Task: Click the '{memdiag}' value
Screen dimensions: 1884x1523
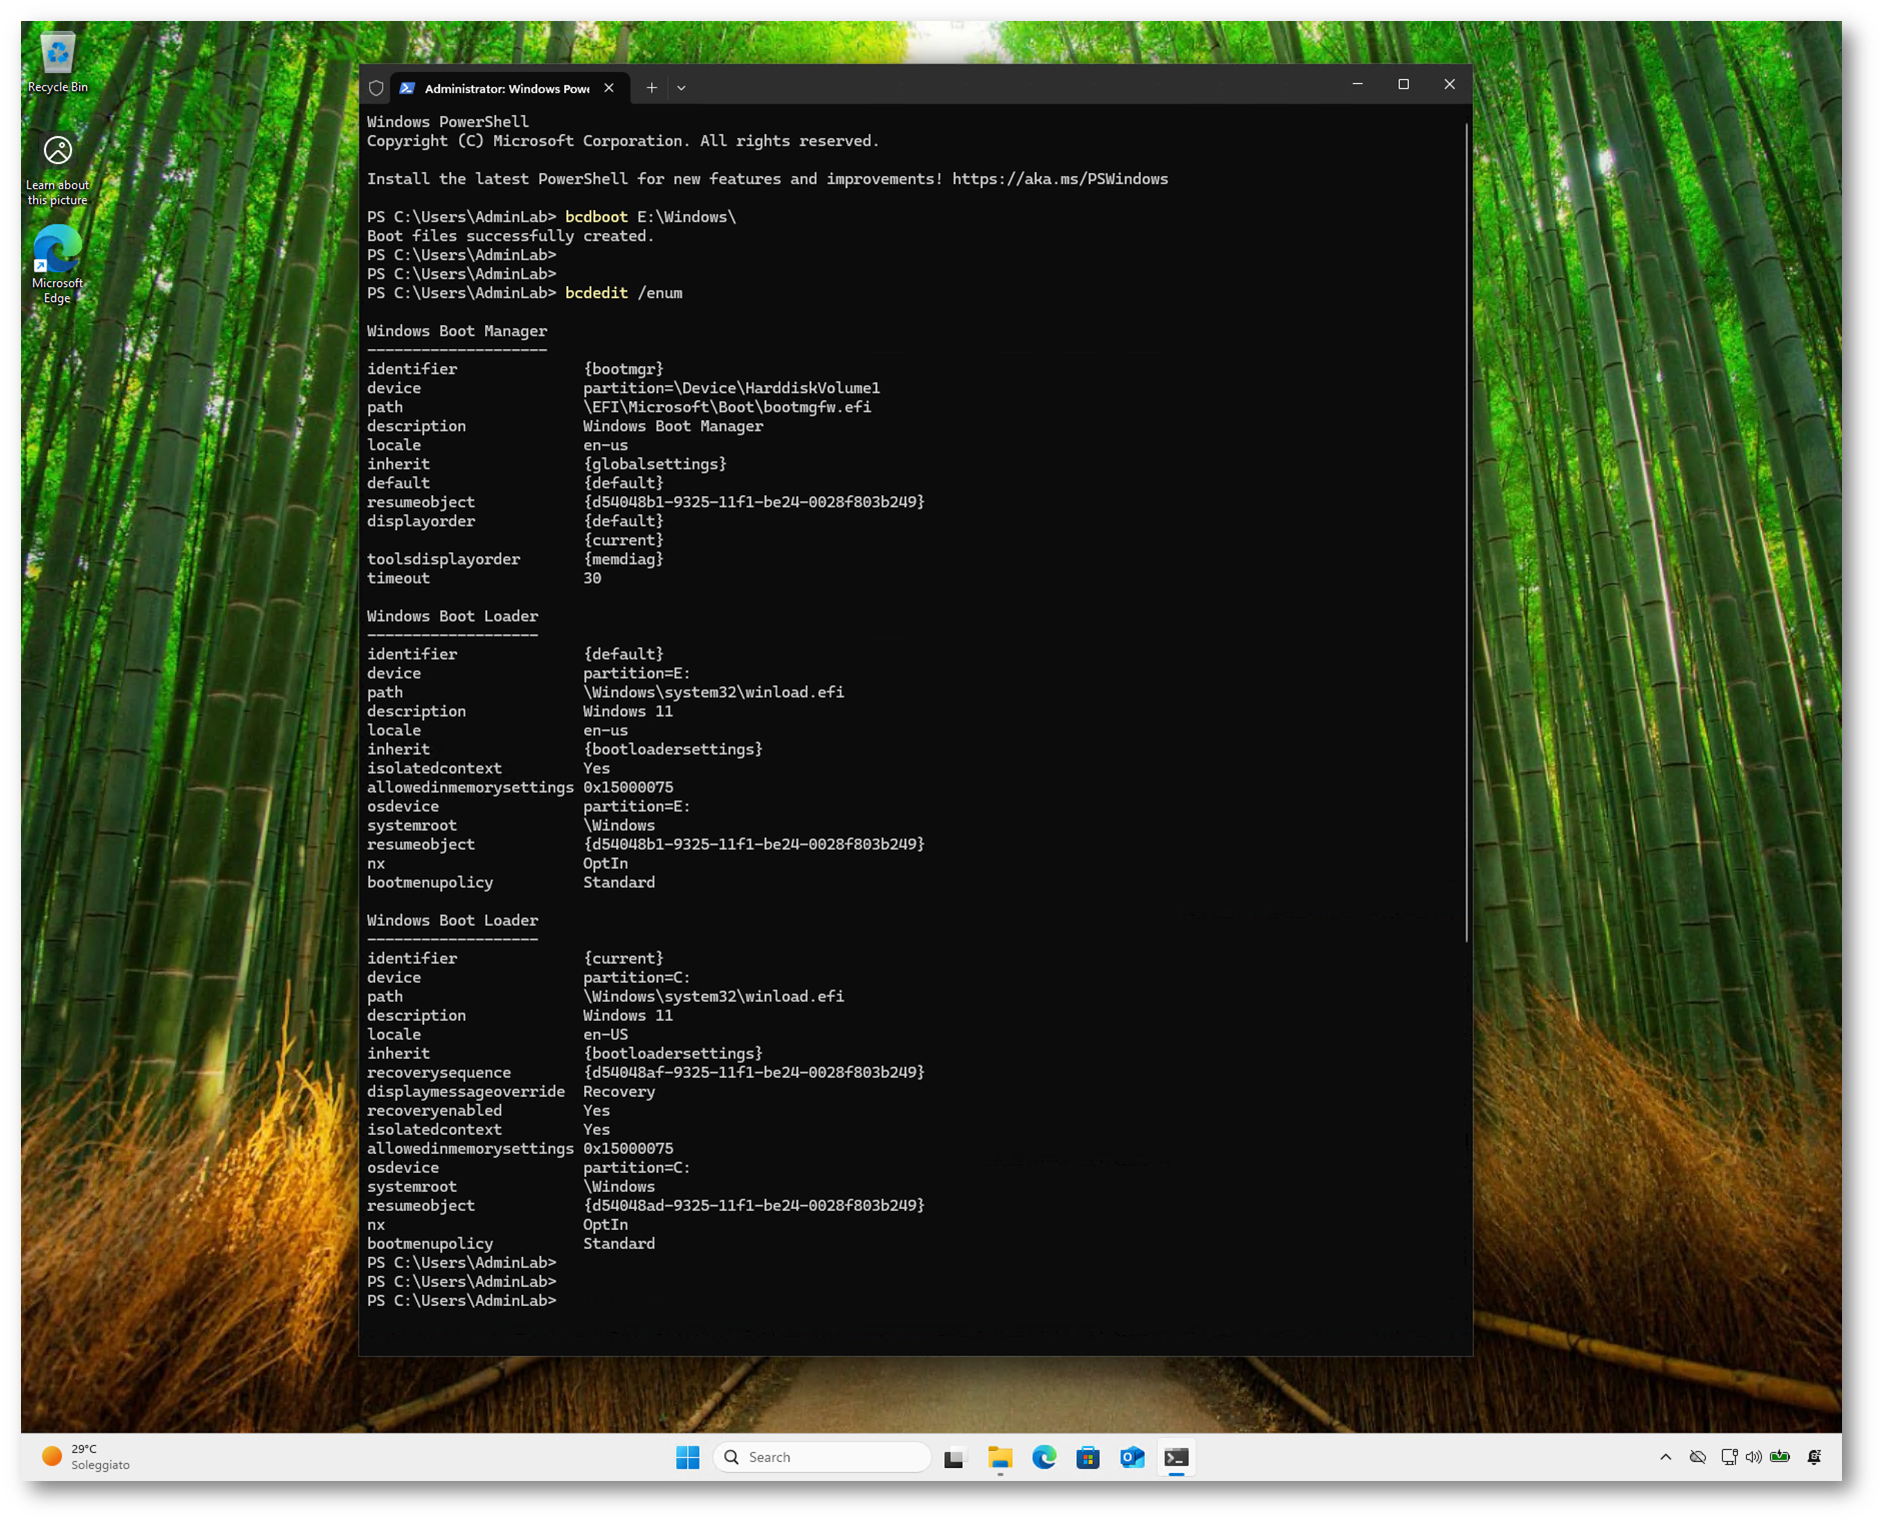Action: point(623,559)
